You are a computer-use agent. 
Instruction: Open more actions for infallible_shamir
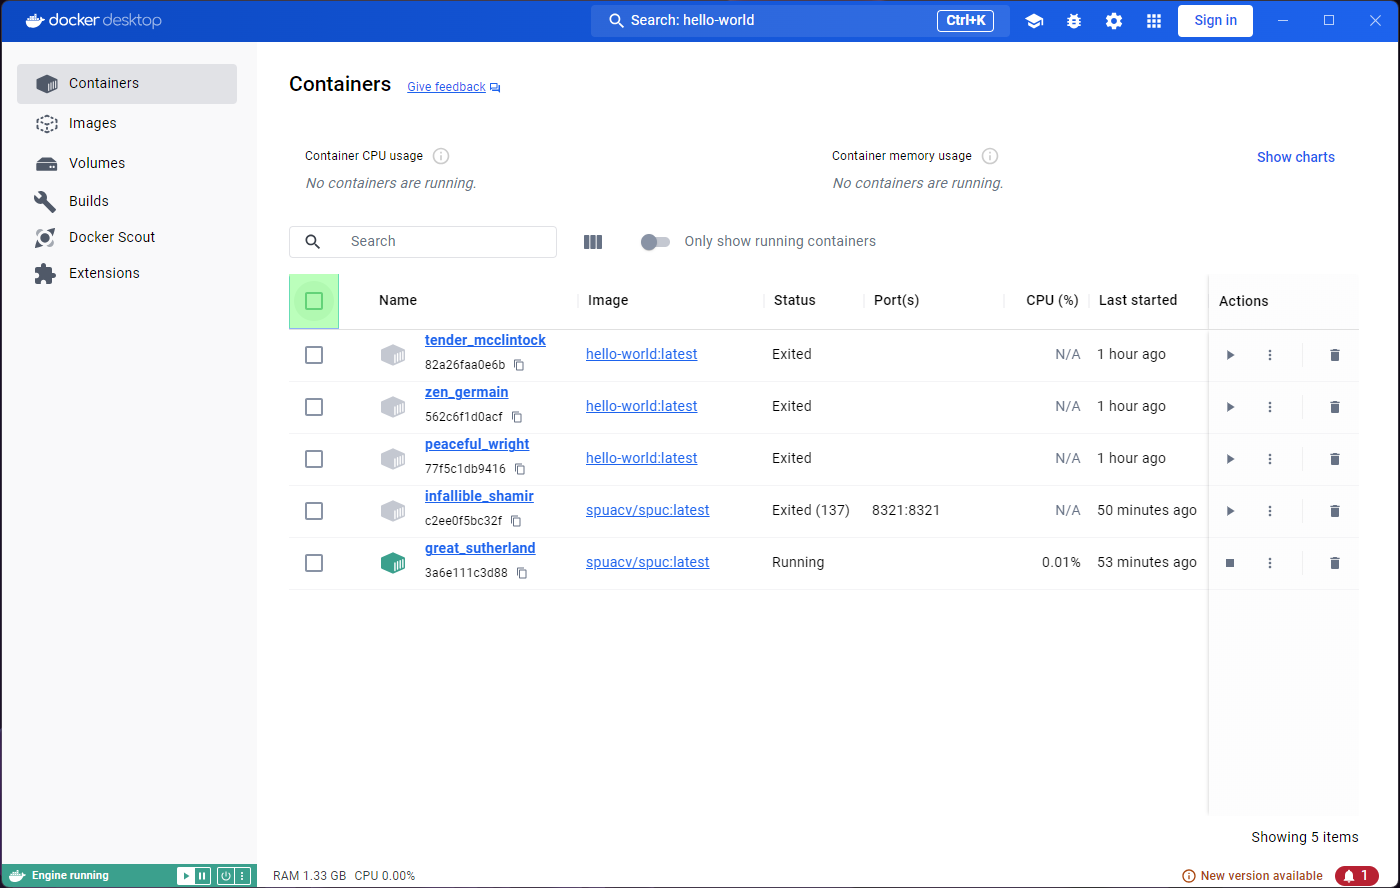tap(1270, 511)
